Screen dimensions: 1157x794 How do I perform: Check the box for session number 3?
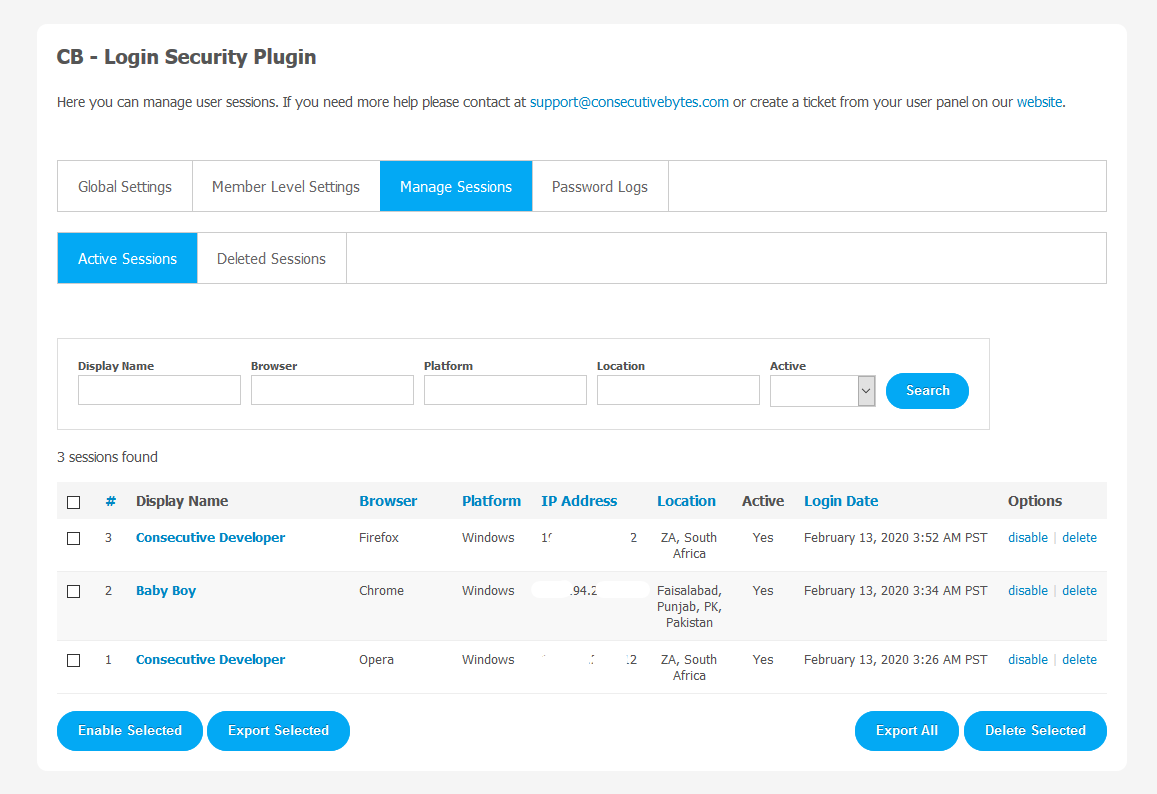(x=73, y=538)
